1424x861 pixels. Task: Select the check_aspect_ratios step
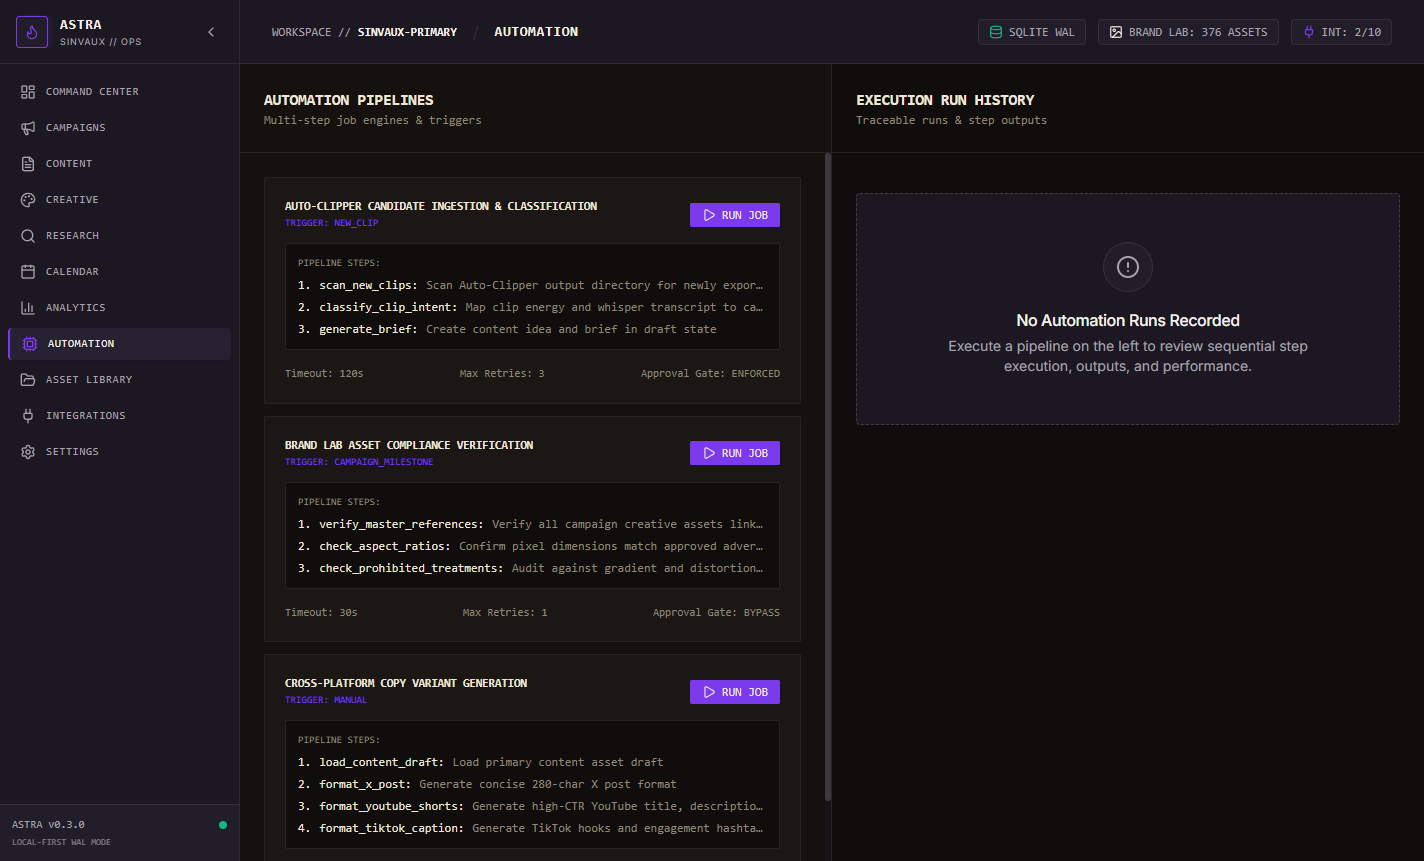point(531,546)
